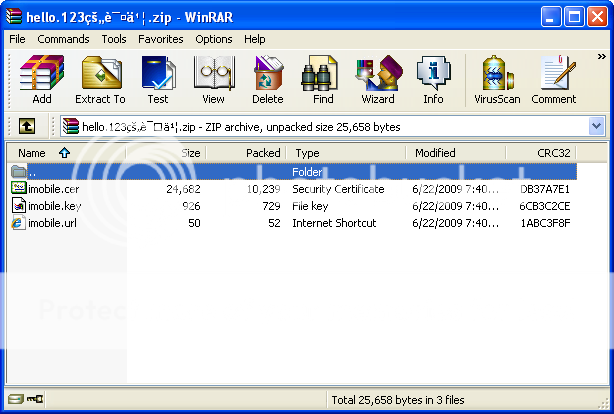Run the Test archive tool
This screenshot has height=414, width=614.
pyautogui.click(x=158, y=80)
